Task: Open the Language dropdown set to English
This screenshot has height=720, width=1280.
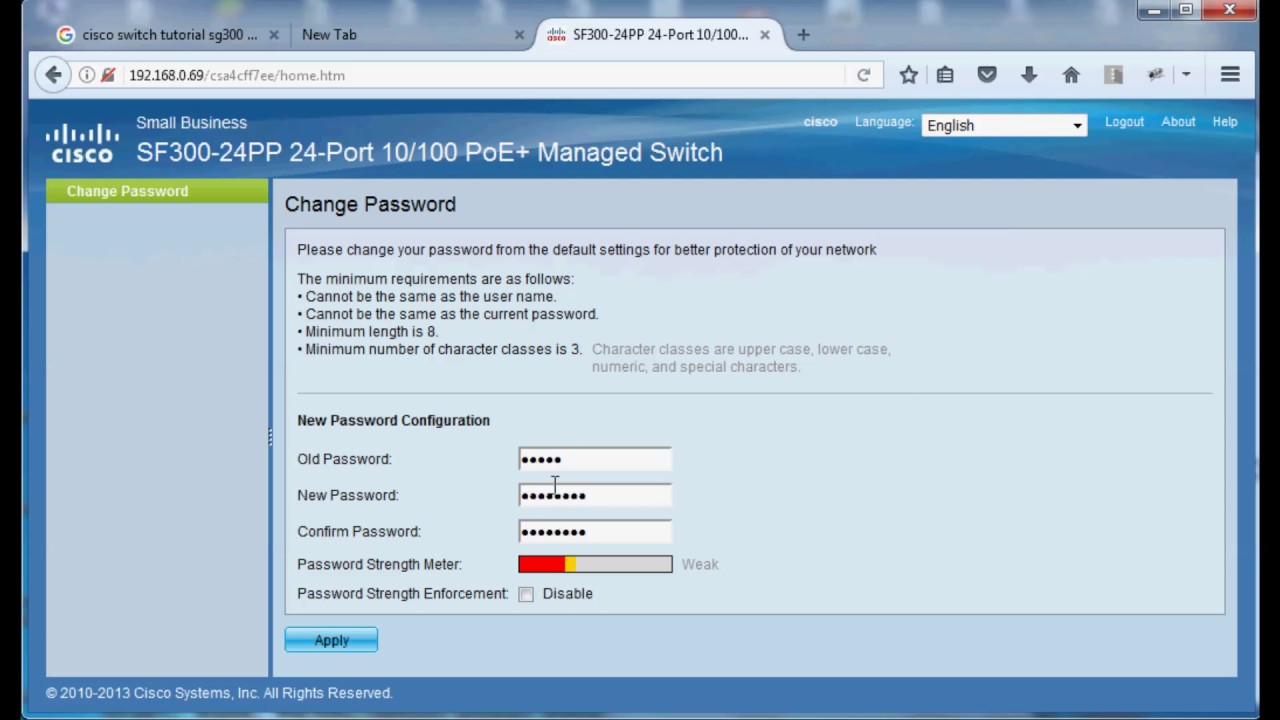Action: [x=1004, y=125]
